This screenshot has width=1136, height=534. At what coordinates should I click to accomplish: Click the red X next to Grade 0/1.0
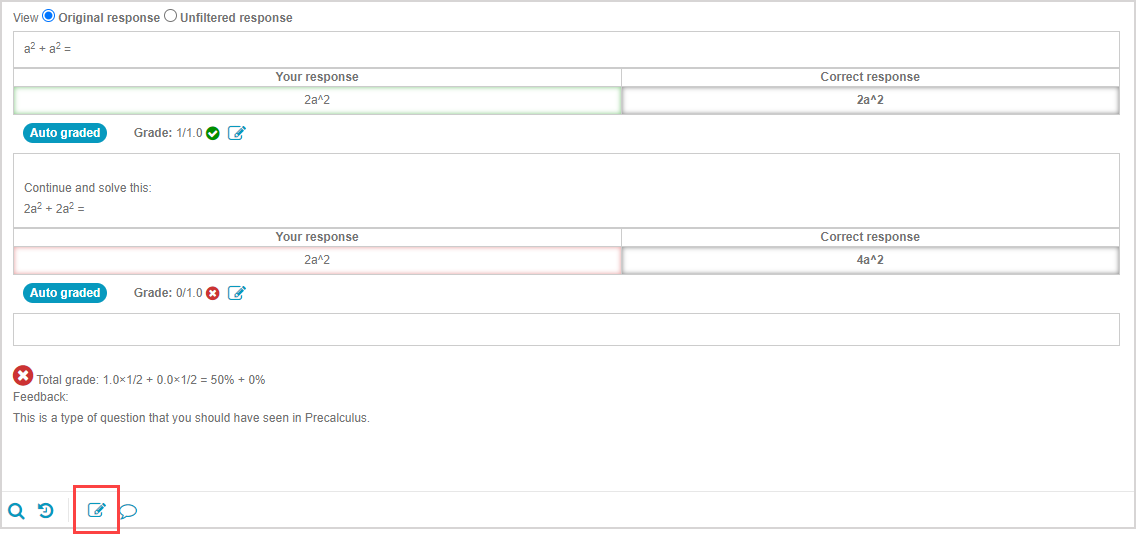click(x=213, y=293)
